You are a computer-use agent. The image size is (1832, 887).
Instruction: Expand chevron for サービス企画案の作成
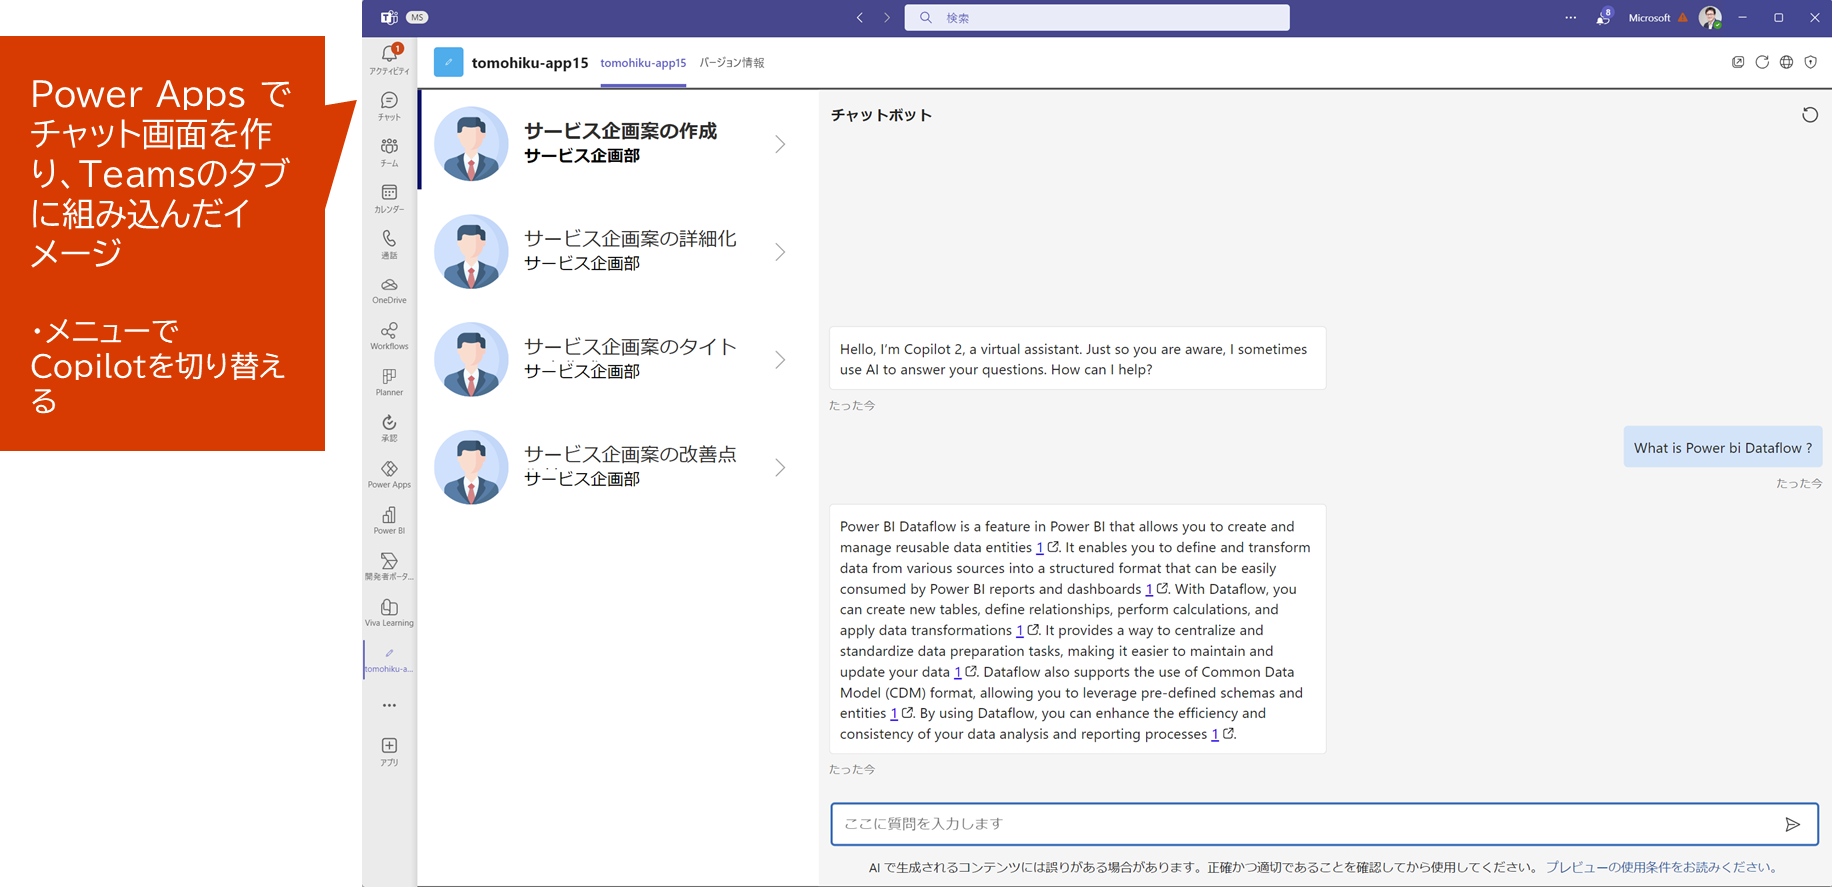(x=780, y=144)
